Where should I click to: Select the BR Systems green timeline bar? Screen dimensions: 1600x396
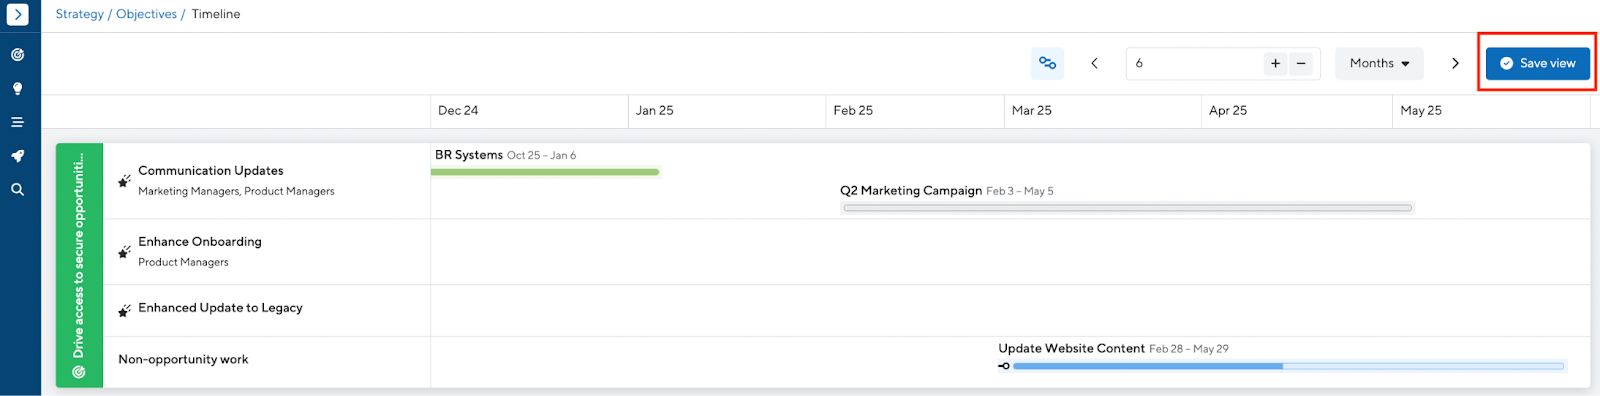545,172
